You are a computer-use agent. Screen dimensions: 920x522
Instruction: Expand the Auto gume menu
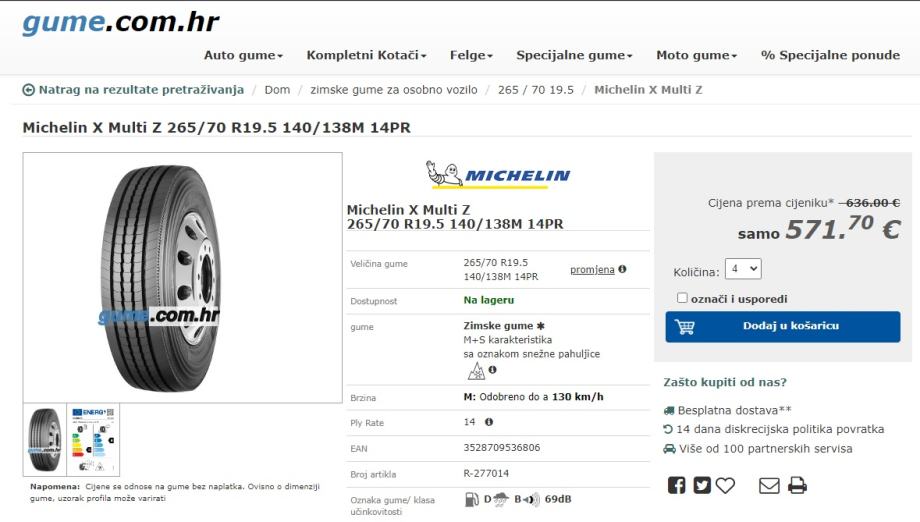[243, 55]
